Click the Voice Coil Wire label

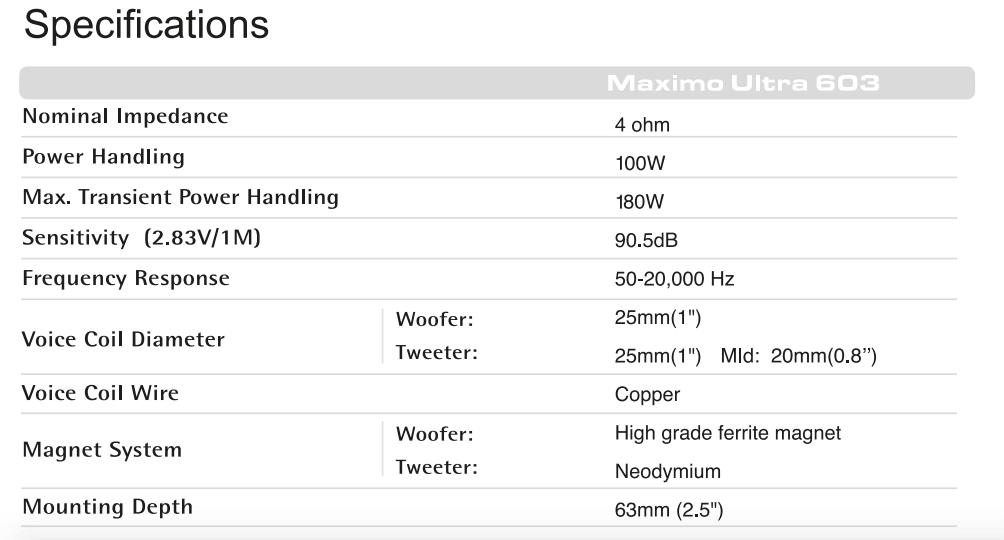tap(100, 392)
